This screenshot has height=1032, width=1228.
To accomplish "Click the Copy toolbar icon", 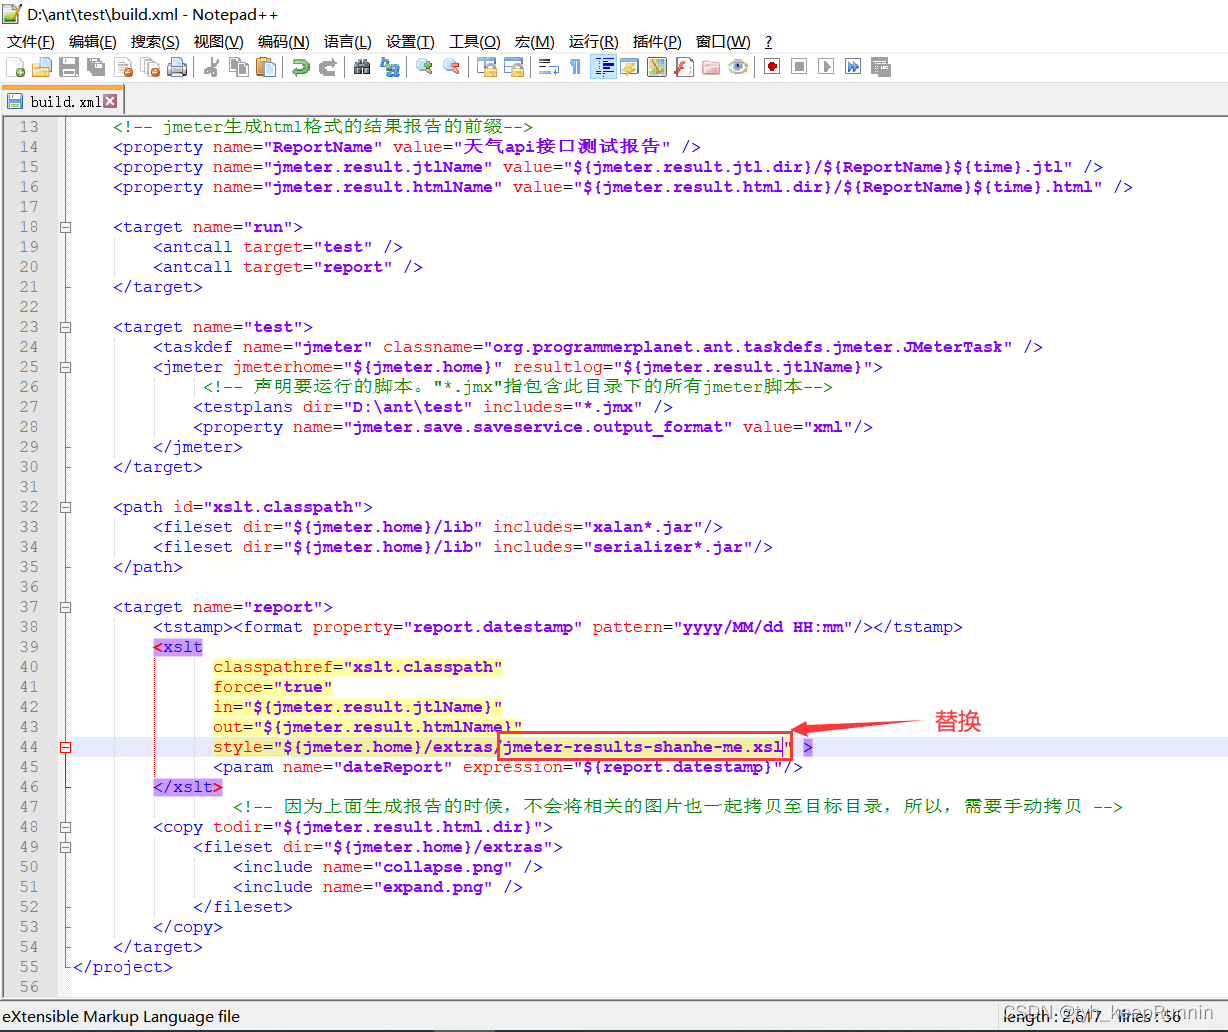I will pos(239,67).
